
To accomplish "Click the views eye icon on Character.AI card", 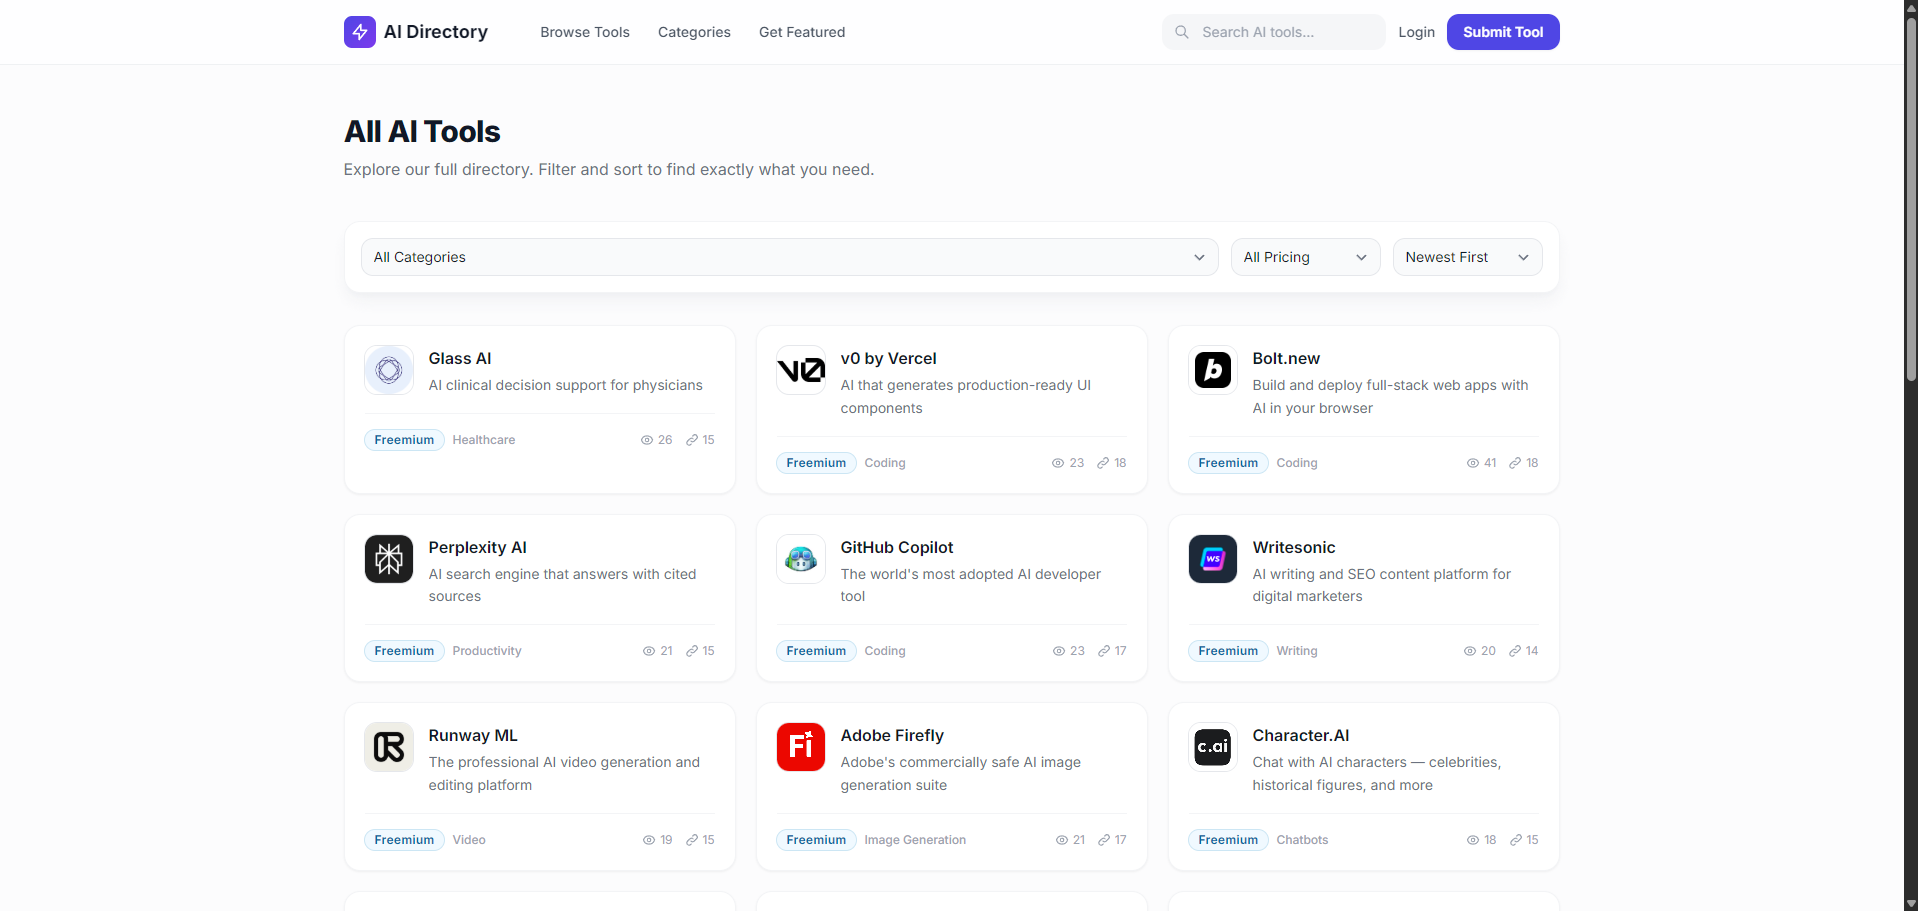I will tap(1473, 840).
